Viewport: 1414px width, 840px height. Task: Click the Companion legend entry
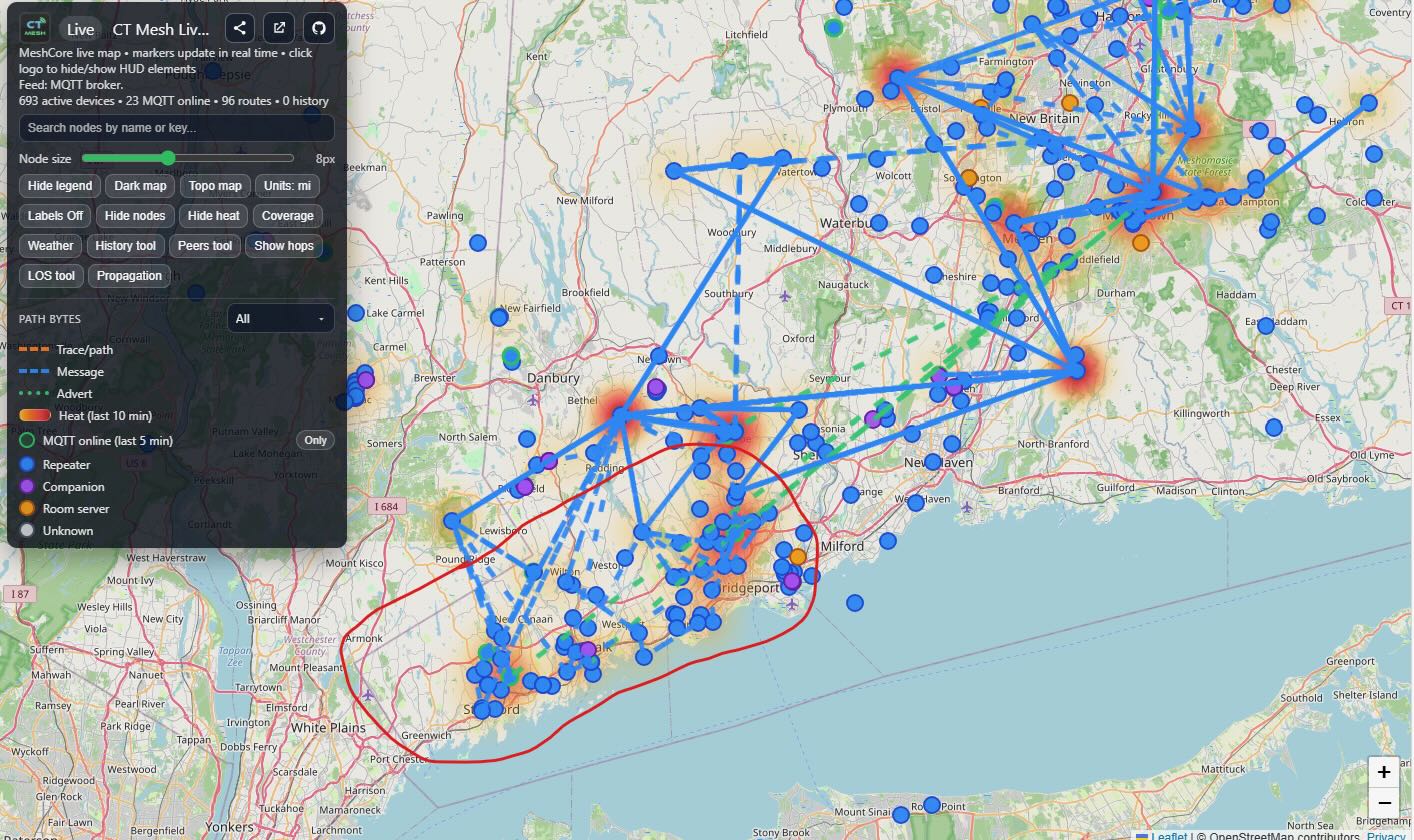[62, 487]
